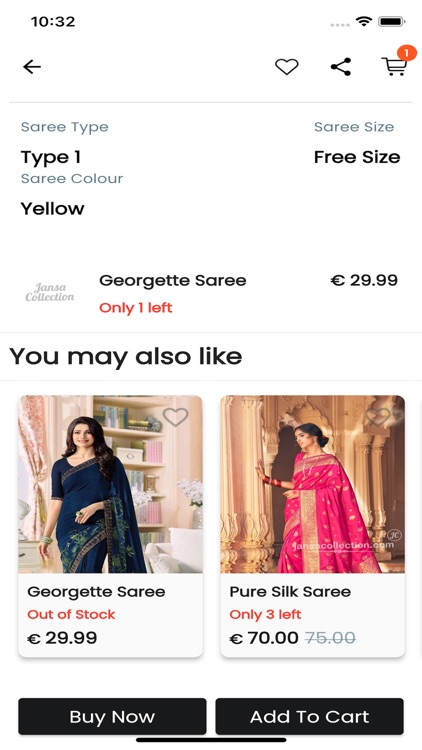Favorite the pink Pure Silk Saree heart icon
Image resolution: width=422 pixels, height=750 pixels.
click(x=378, y=417)
